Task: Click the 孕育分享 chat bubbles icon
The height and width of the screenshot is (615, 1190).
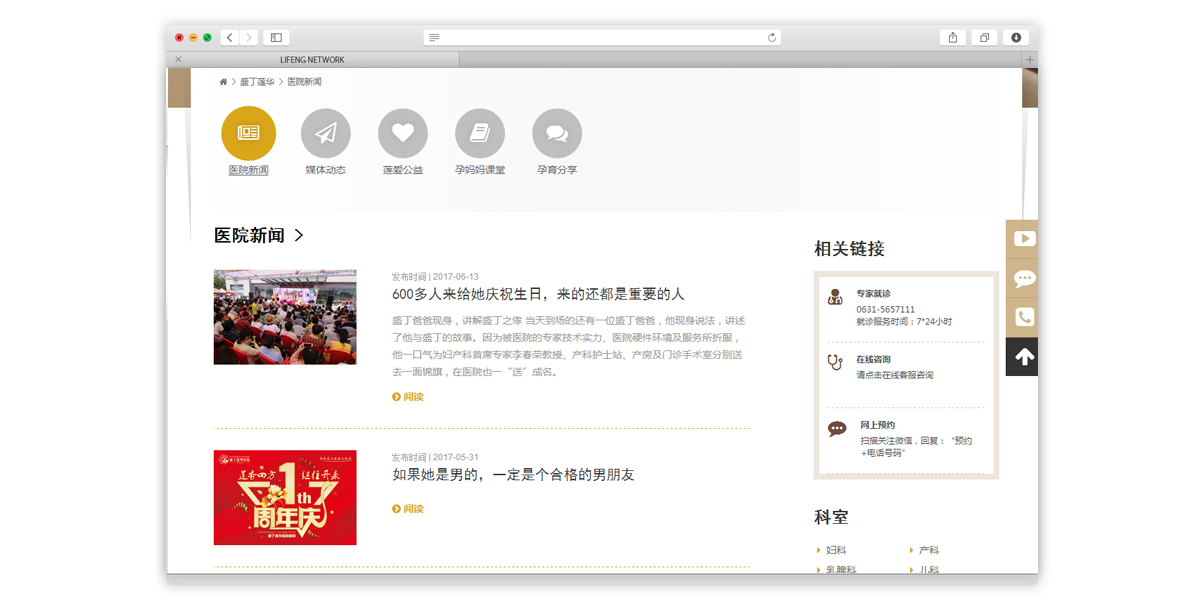Action: [557, 133]
